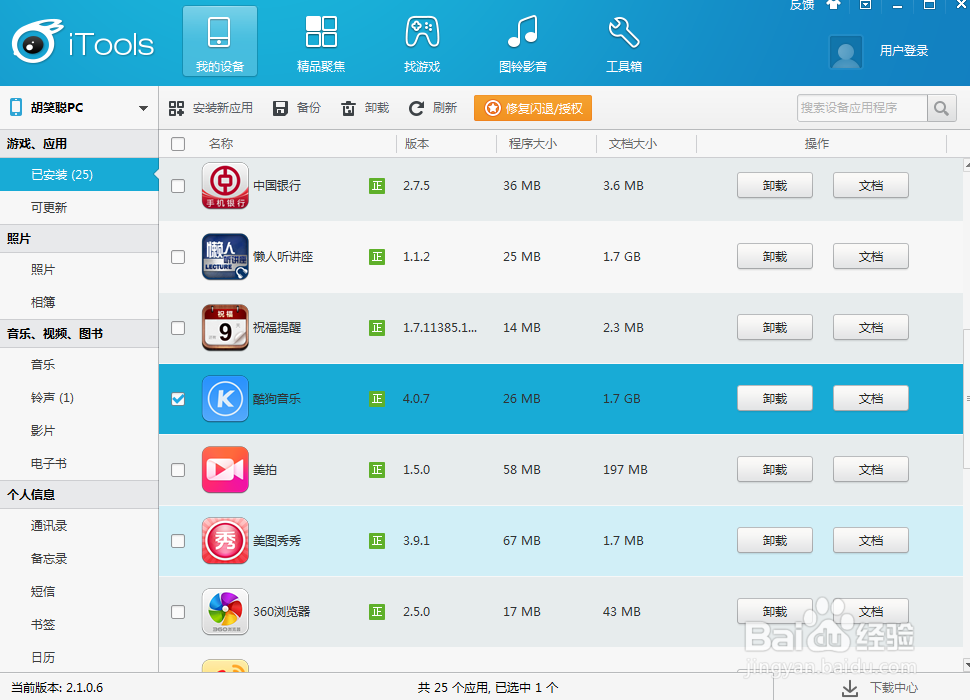The image size is (970, 700).
Task: Sort by 程序大小 column header
Action: [533, 143]
